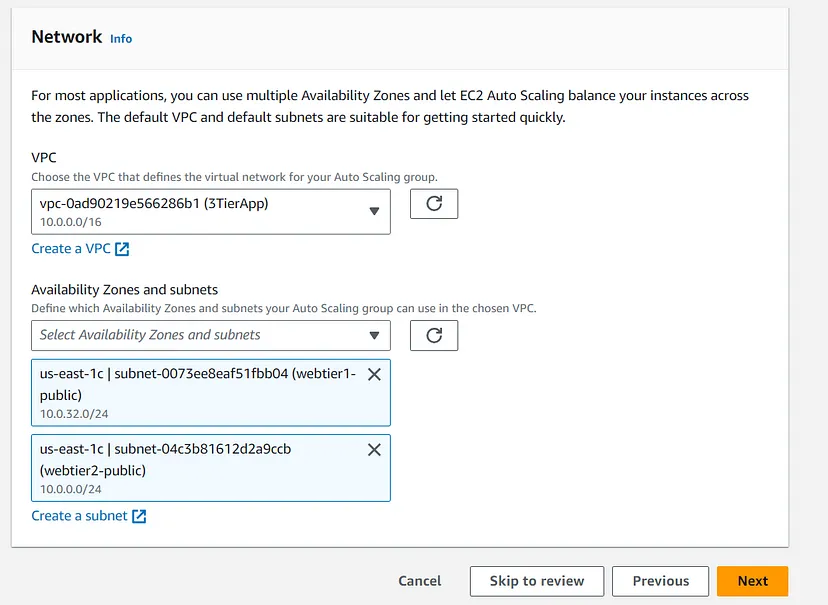
Task: Click the Select Availability Zones and subnets field
Action: [200, 336]
